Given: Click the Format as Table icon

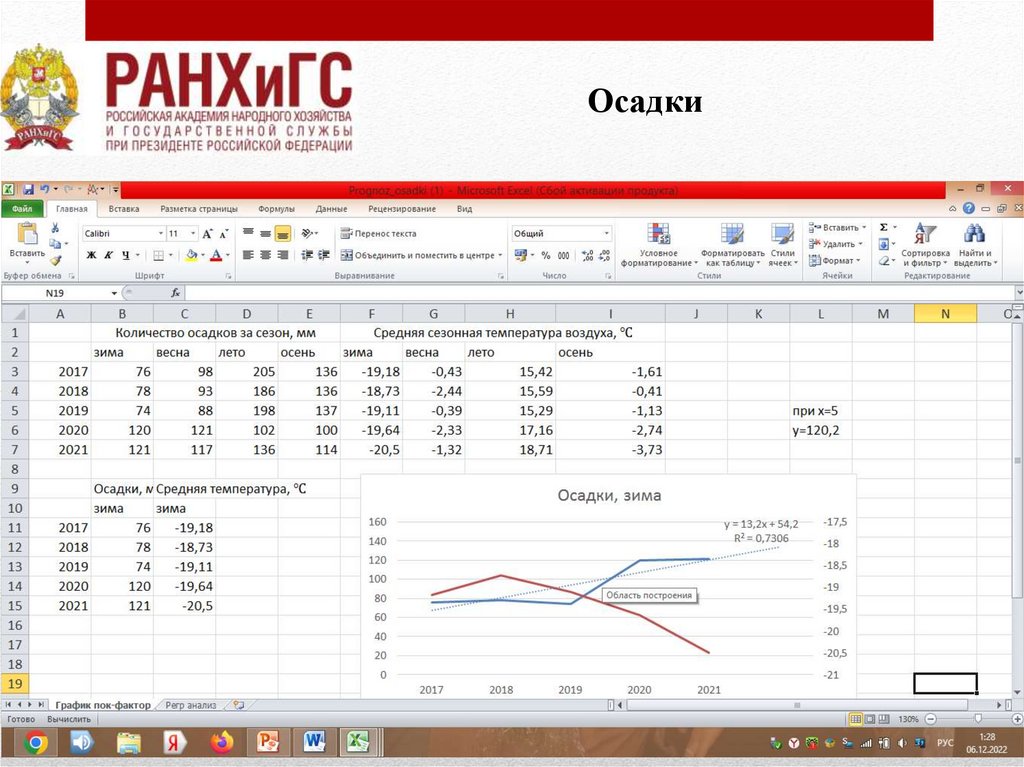Looking at the screenshot, I should pyautogui.click(x=732, y=236).
